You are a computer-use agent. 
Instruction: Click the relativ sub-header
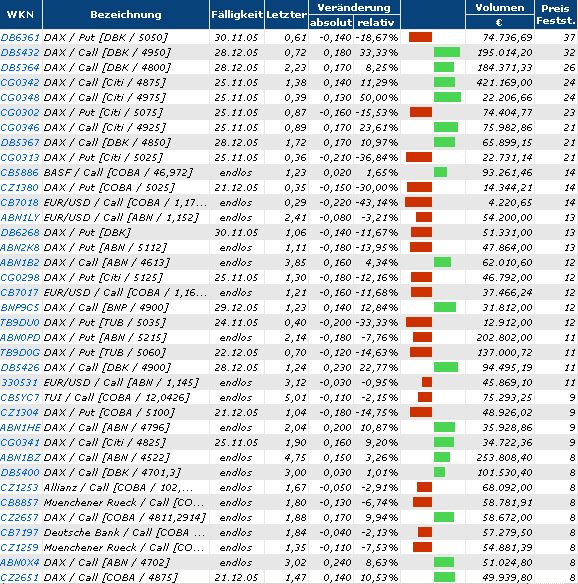tap(376, 22)
